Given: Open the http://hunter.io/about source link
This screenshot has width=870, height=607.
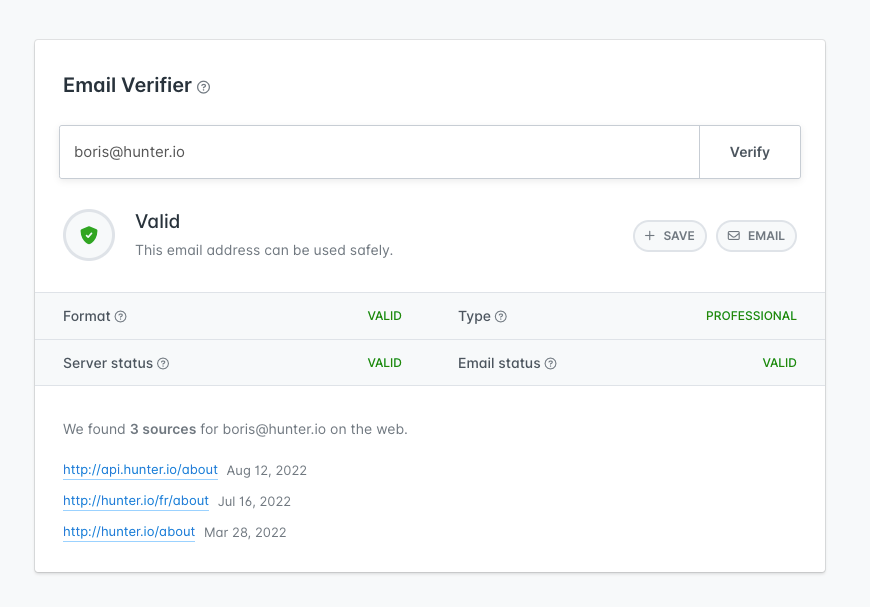Looking at the screenshot, I should 129,532.
